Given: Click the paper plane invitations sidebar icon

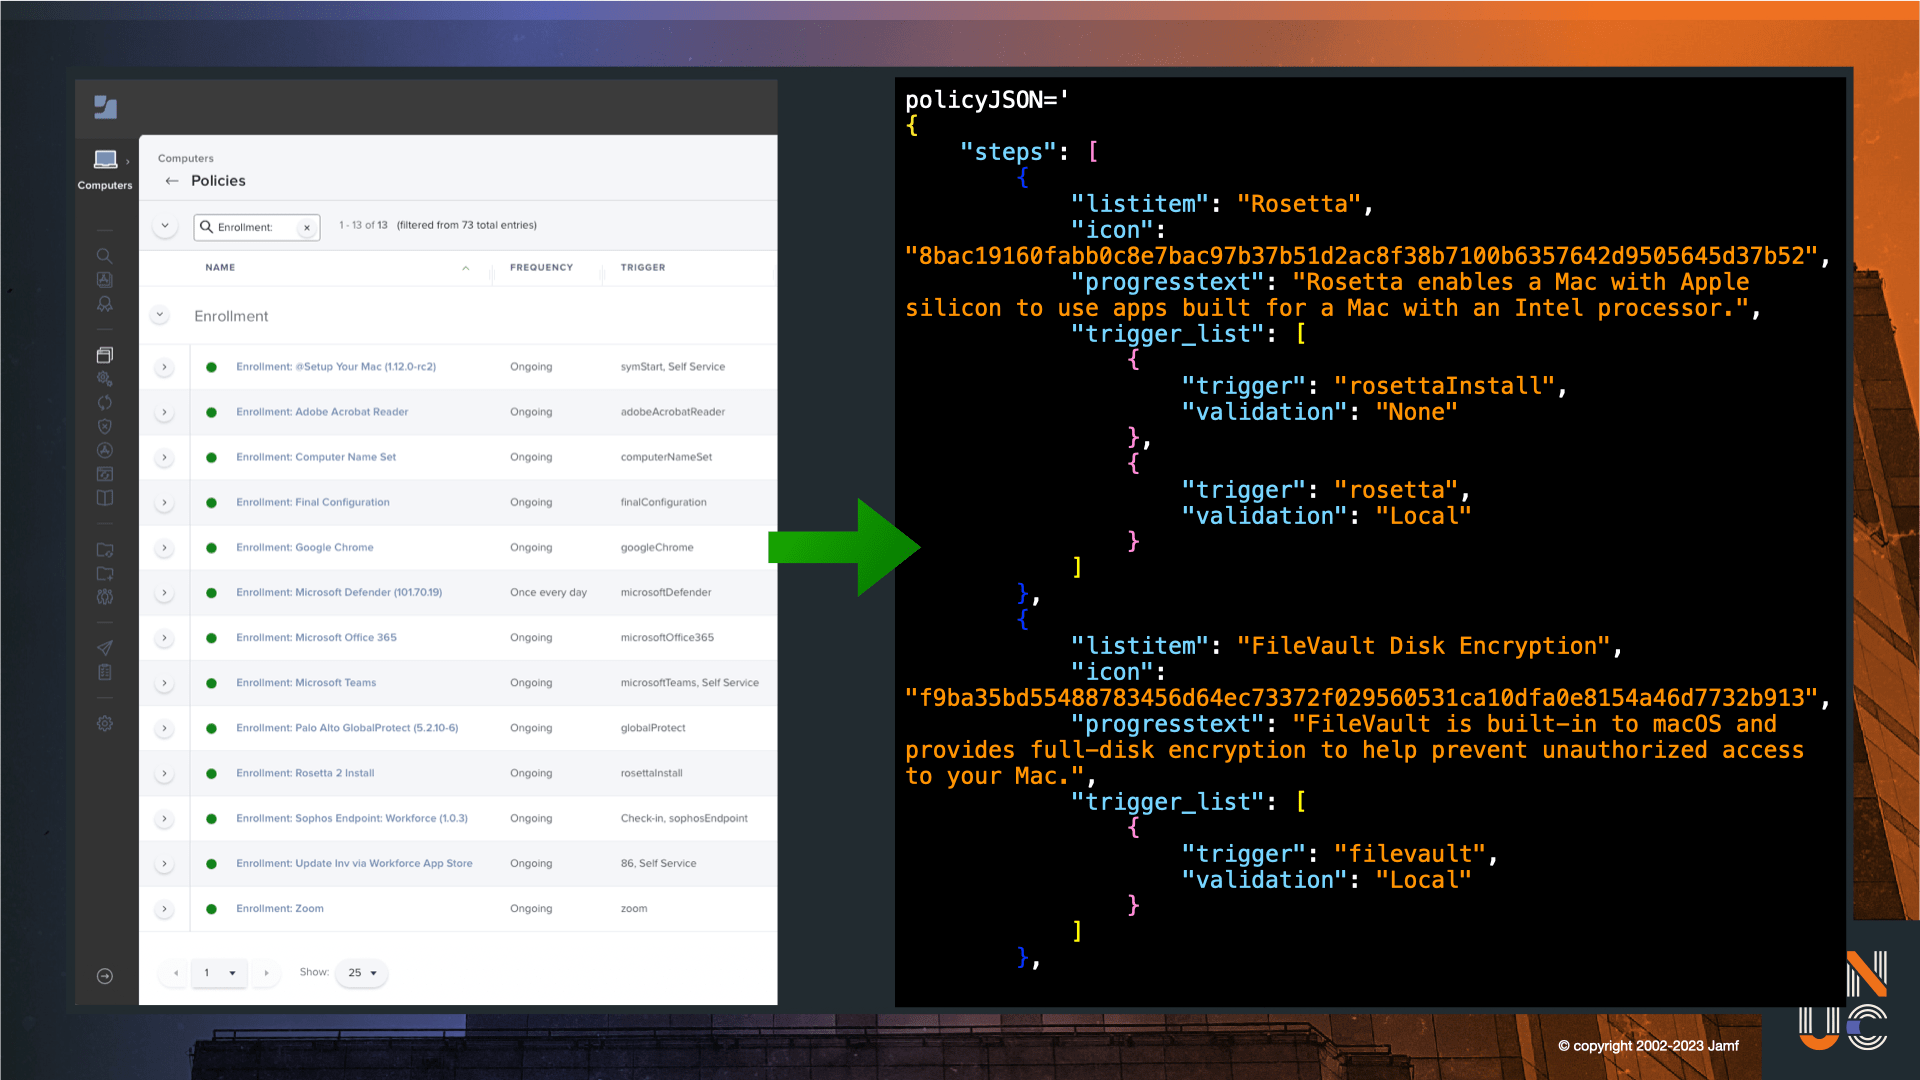Looking at the screenshot, I should tap(104, 648).
